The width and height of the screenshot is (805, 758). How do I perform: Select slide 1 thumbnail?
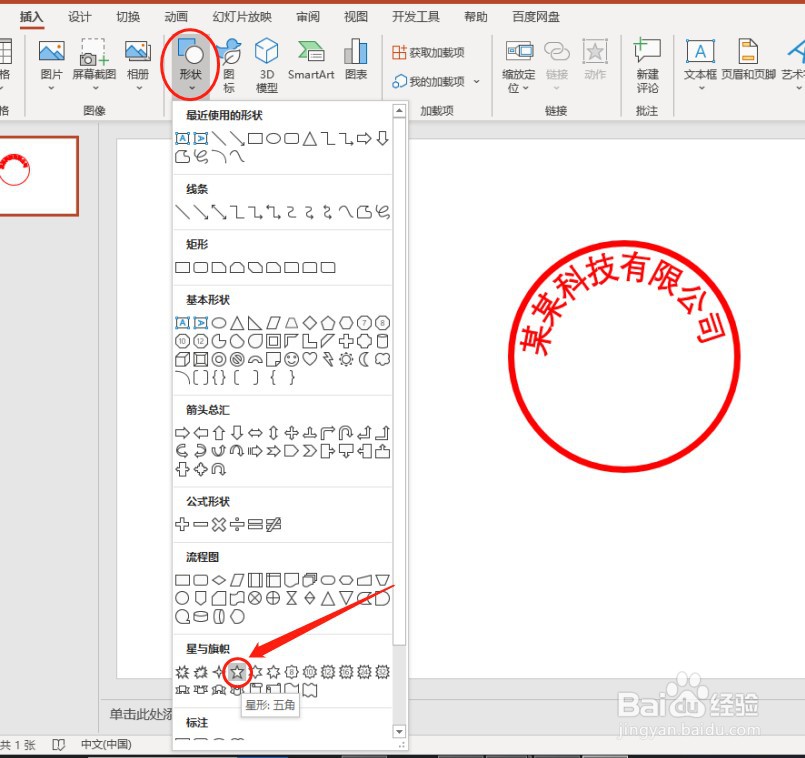(37, 176)
